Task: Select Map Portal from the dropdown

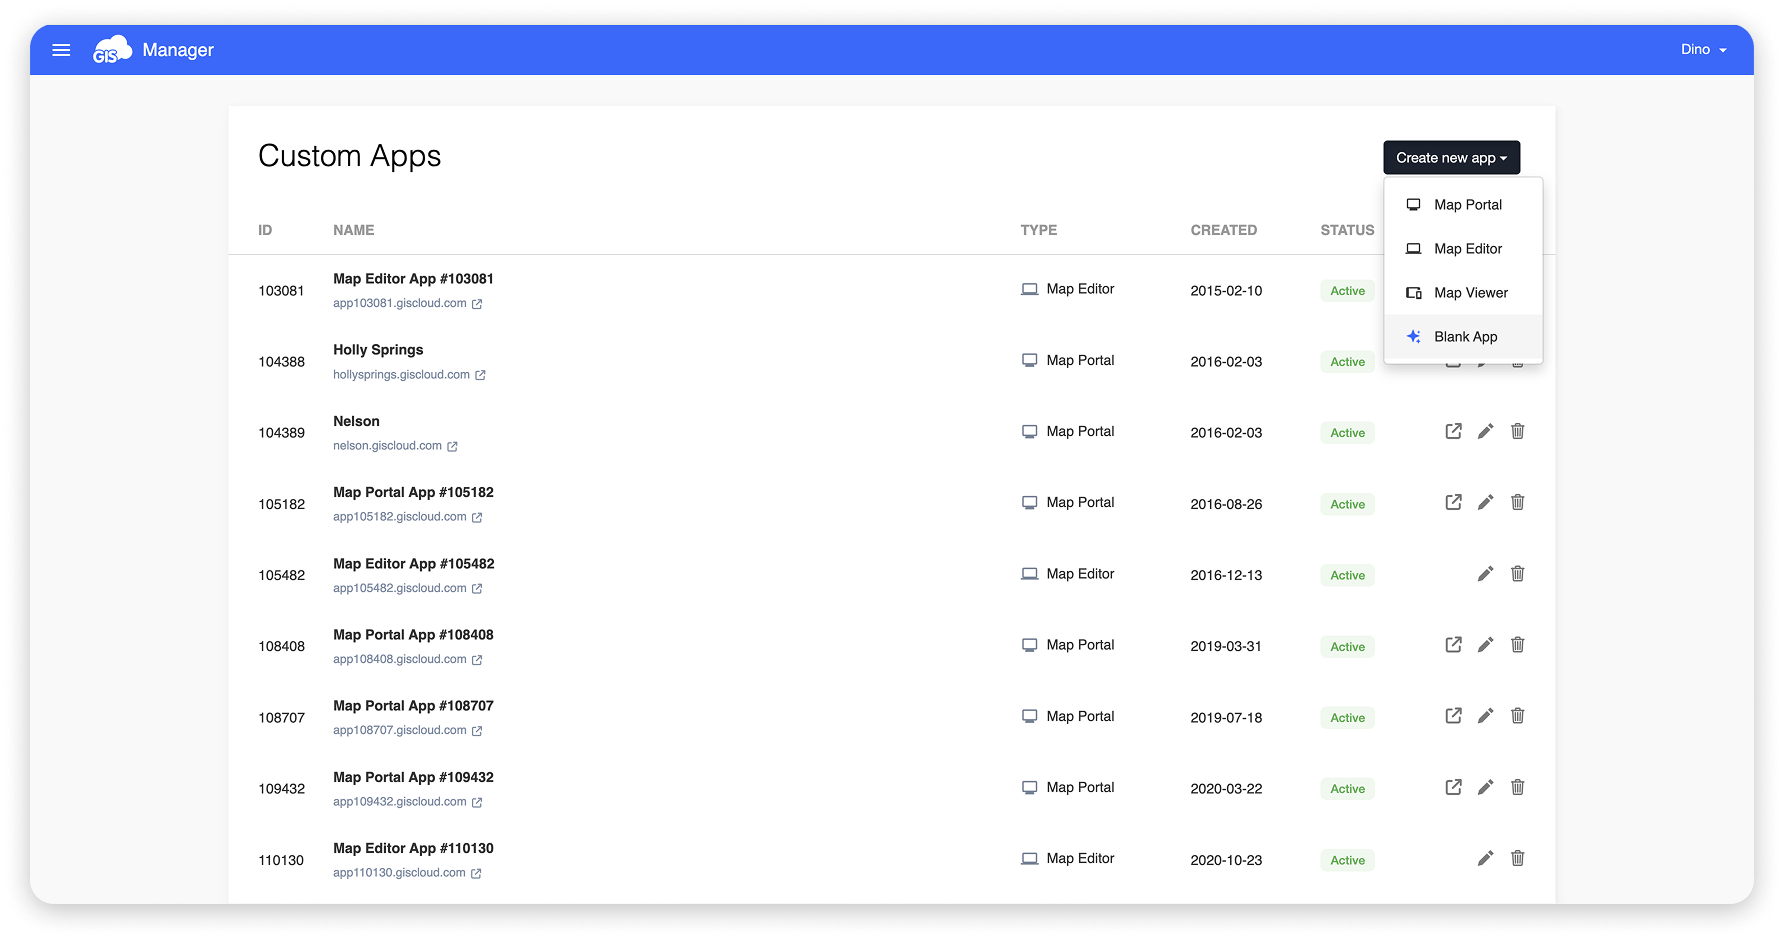Action: coord(1463,205)
